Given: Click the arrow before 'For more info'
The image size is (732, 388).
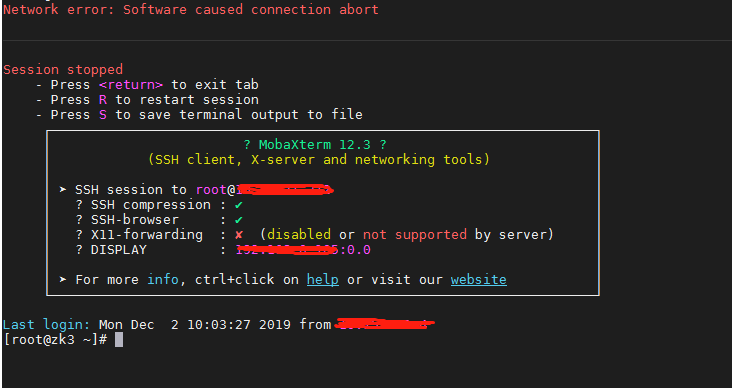Looking at the screenshot, I should point(63,279).
